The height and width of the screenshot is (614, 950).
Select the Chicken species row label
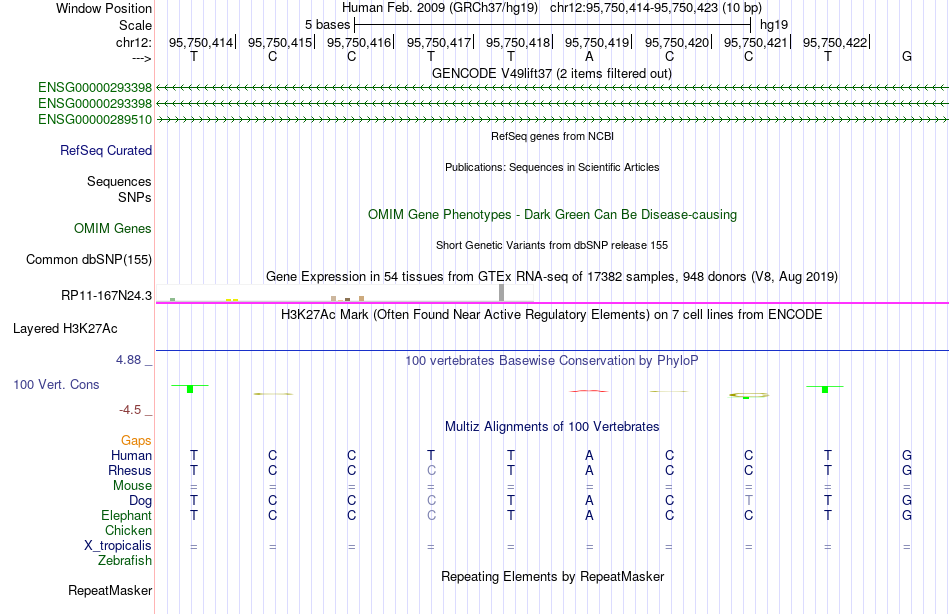pyautogui.click(x=128, y=530)
